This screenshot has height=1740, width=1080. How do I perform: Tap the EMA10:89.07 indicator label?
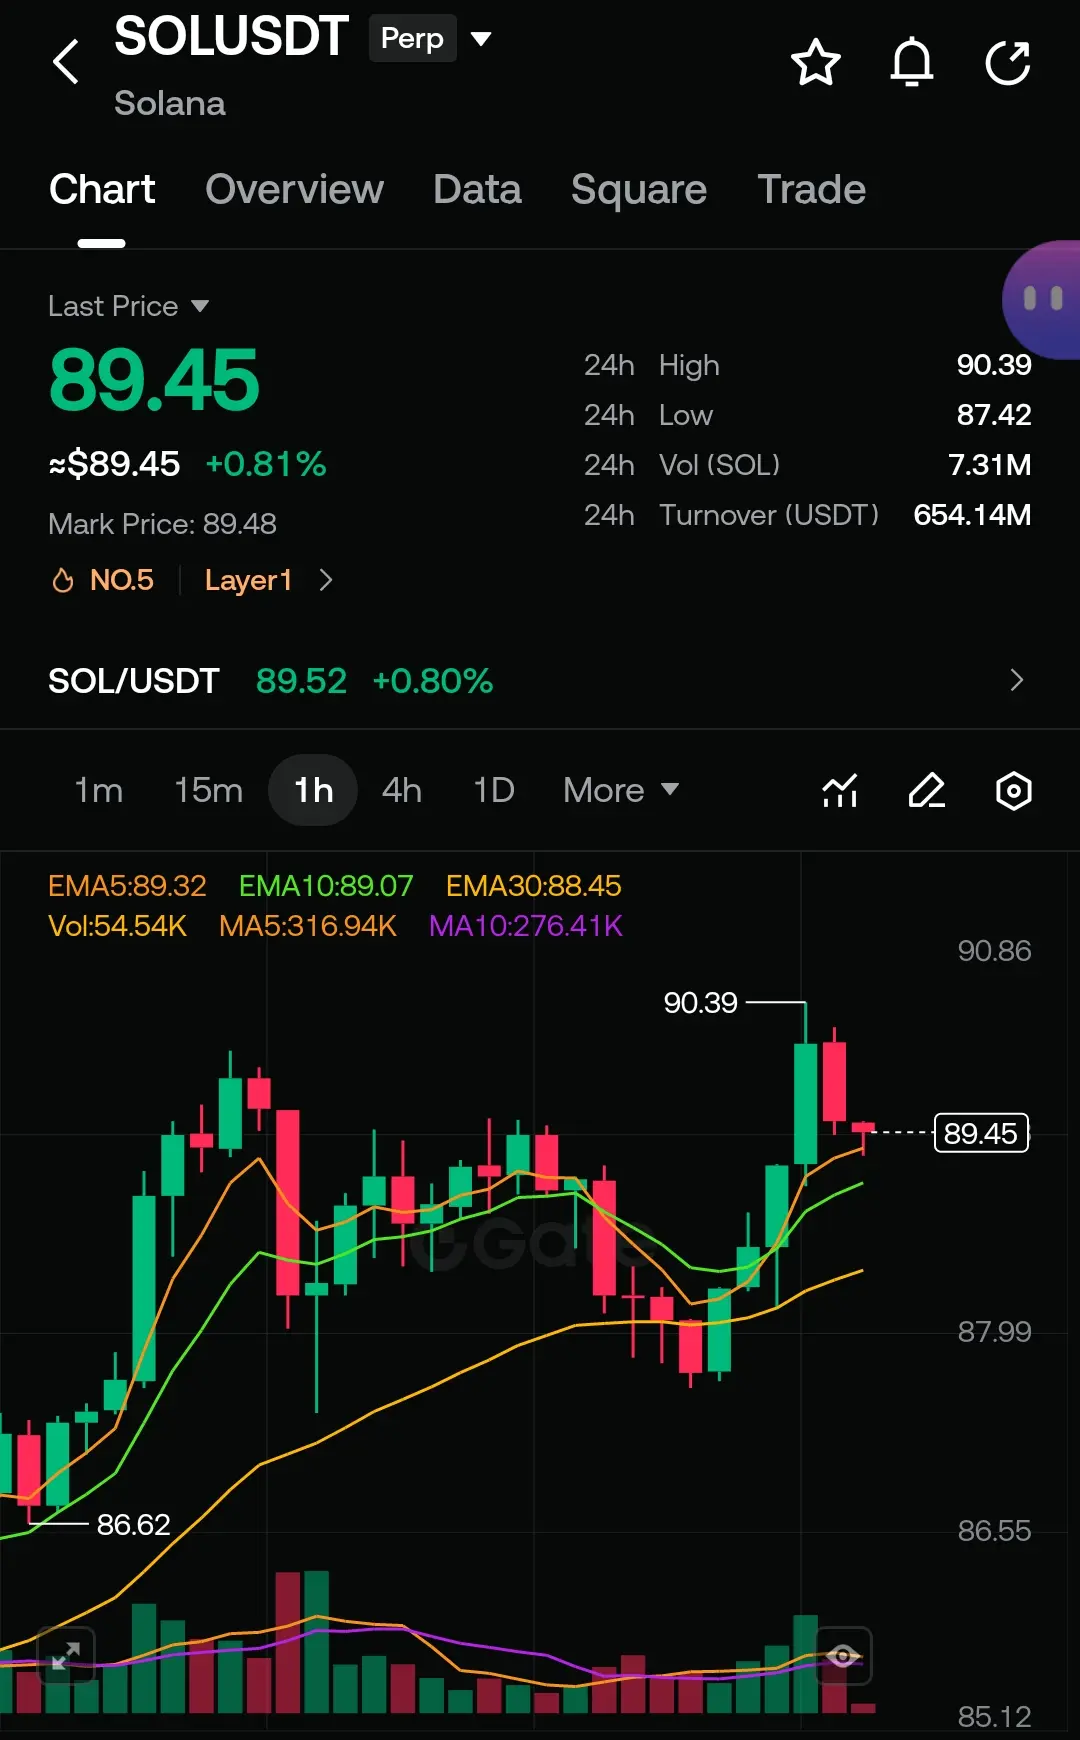(x=326, y=886)
